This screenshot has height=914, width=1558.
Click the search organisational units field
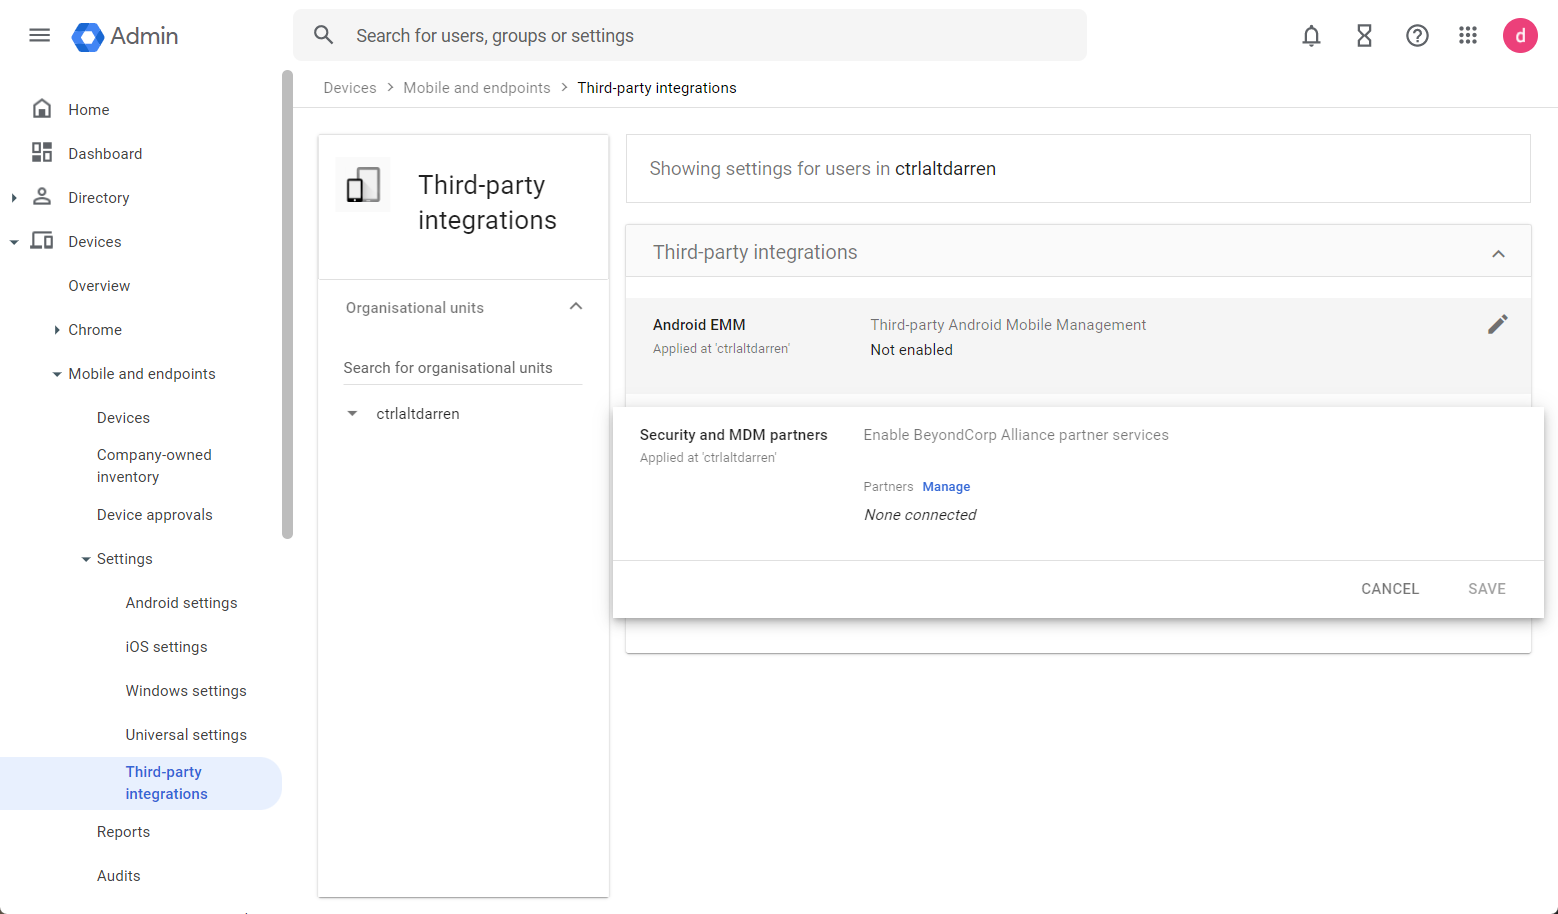click(x=462, y=368)
